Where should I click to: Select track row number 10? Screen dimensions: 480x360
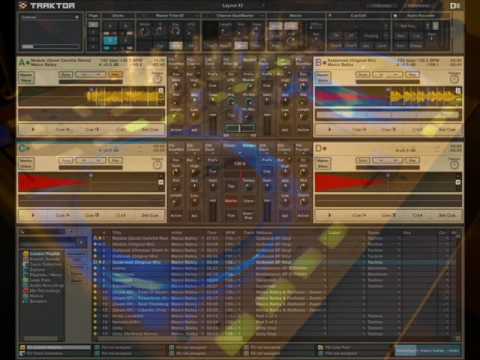(275, 292)
